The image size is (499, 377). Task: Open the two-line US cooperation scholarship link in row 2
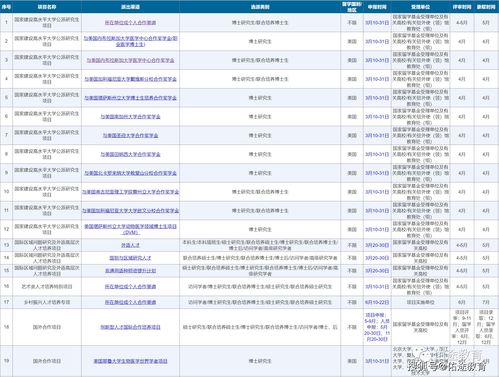click(130, 41)
